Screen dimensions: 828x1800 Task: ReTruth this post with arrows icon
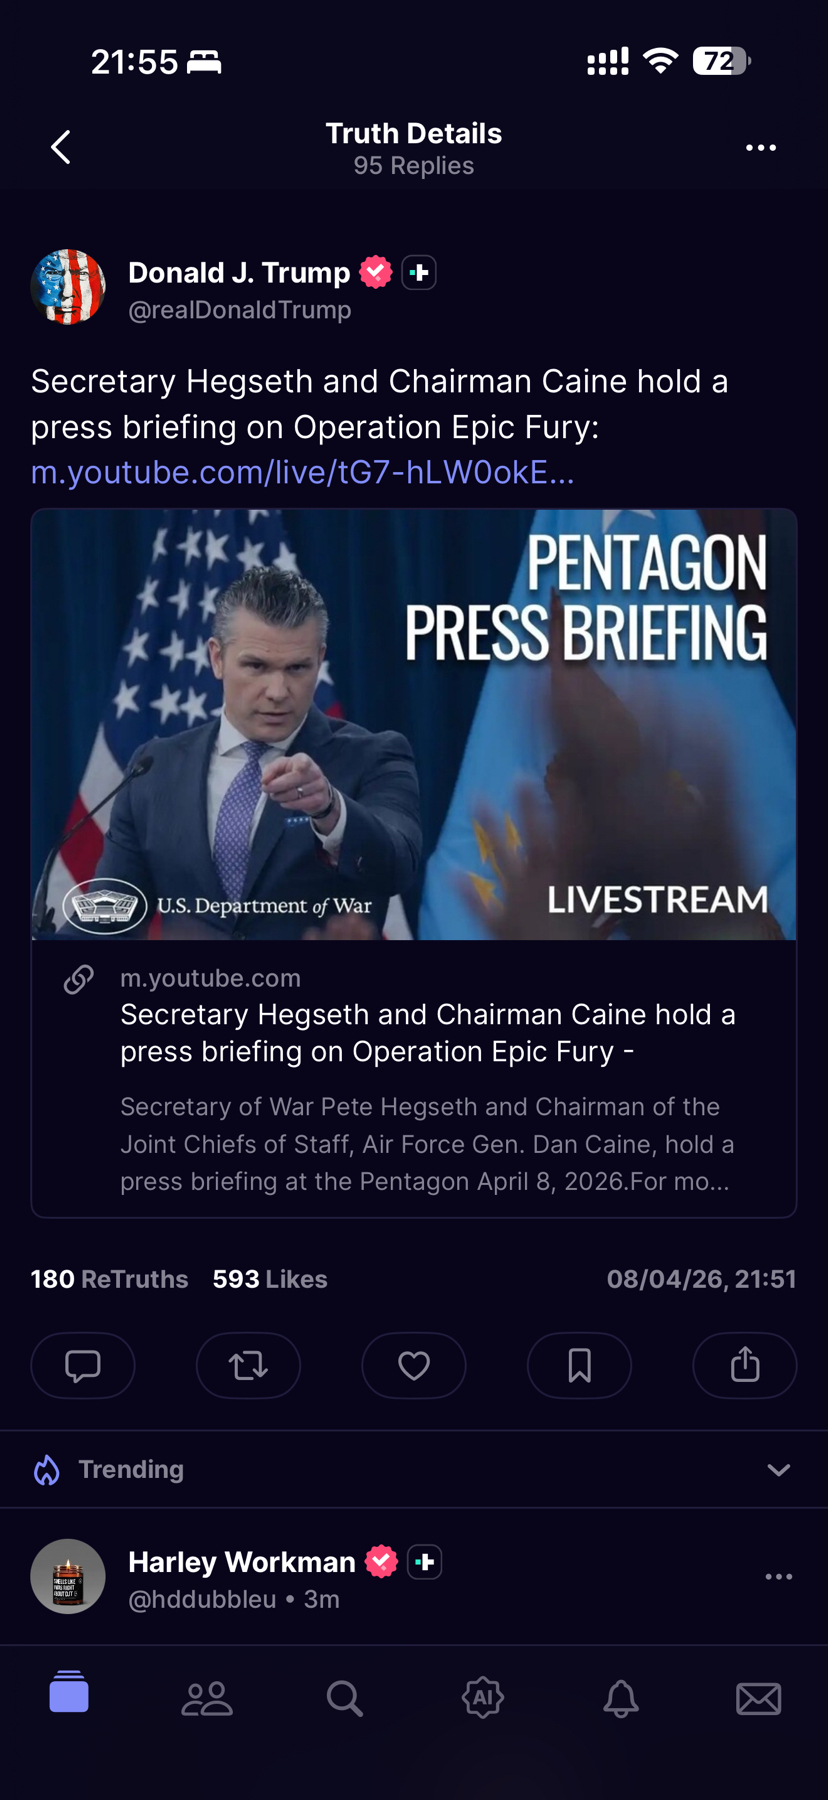[248, 1365]
